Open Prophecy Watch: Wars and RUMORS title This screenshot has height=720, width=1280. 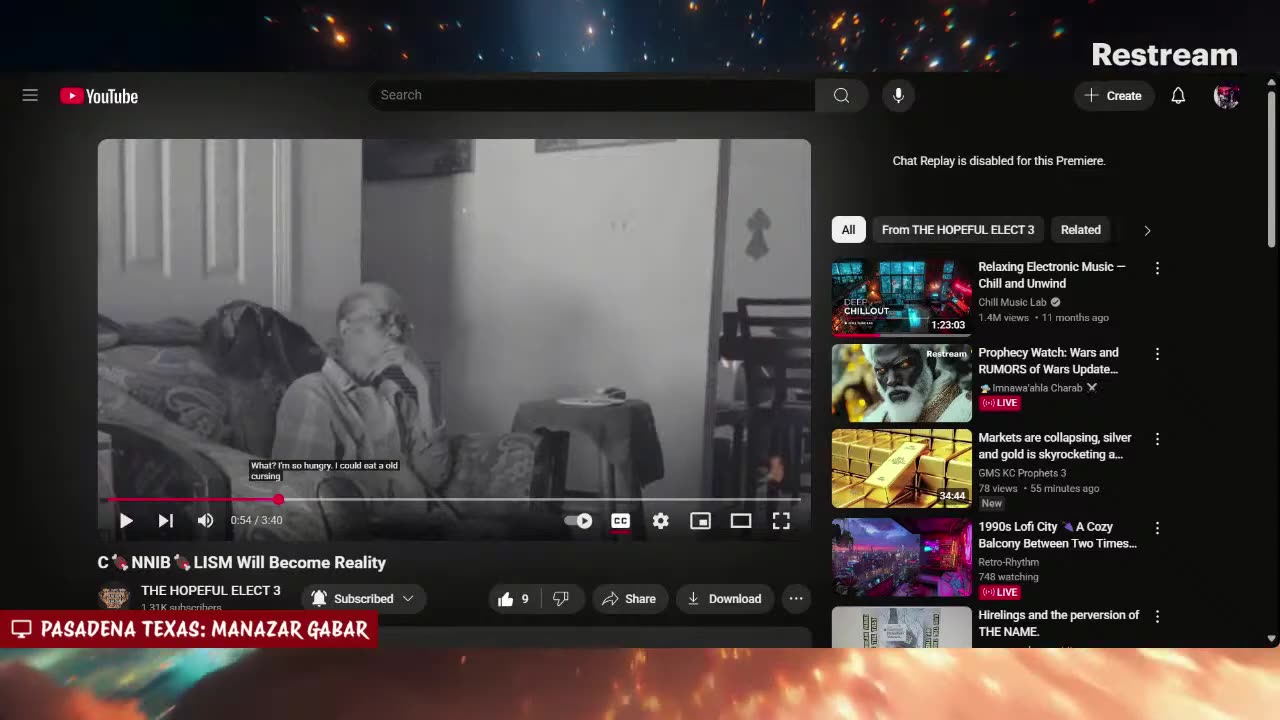click(1048, 361)
